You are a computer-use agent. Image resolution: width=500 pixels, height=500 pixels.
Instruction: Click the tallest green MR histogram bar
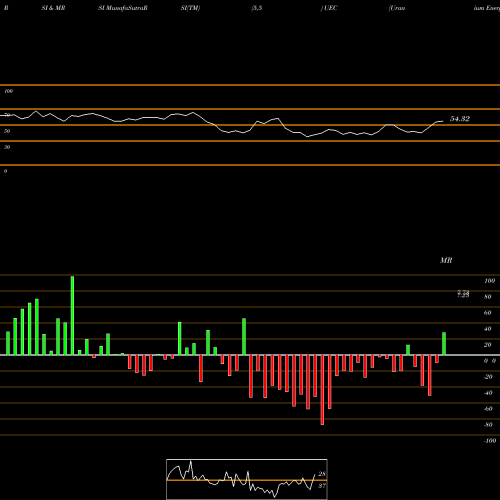(x=72, y=316)
